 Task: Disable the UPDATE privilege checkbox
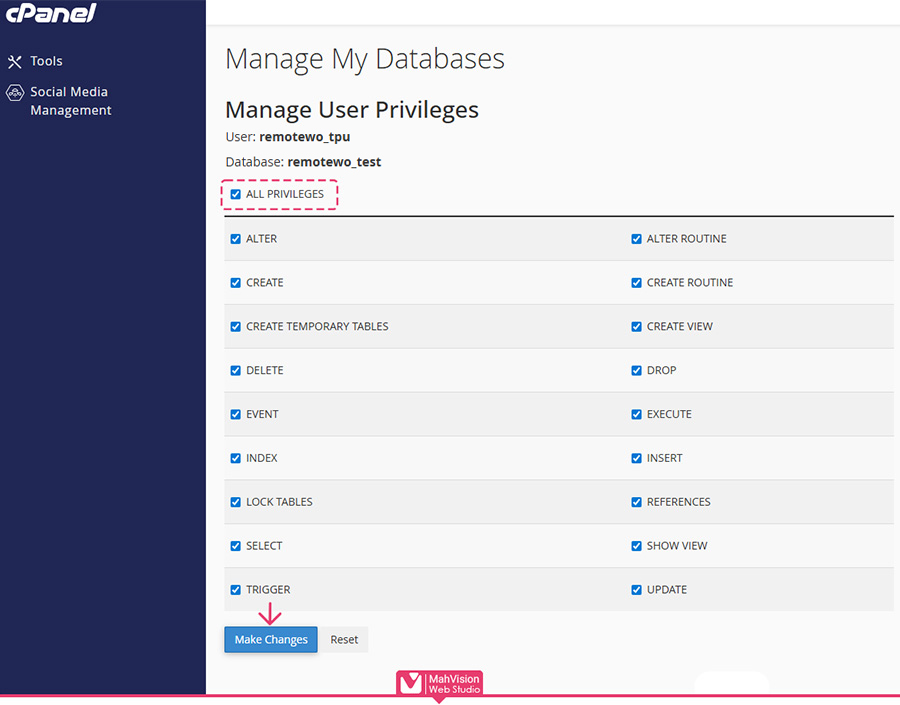tap(636, 590)
